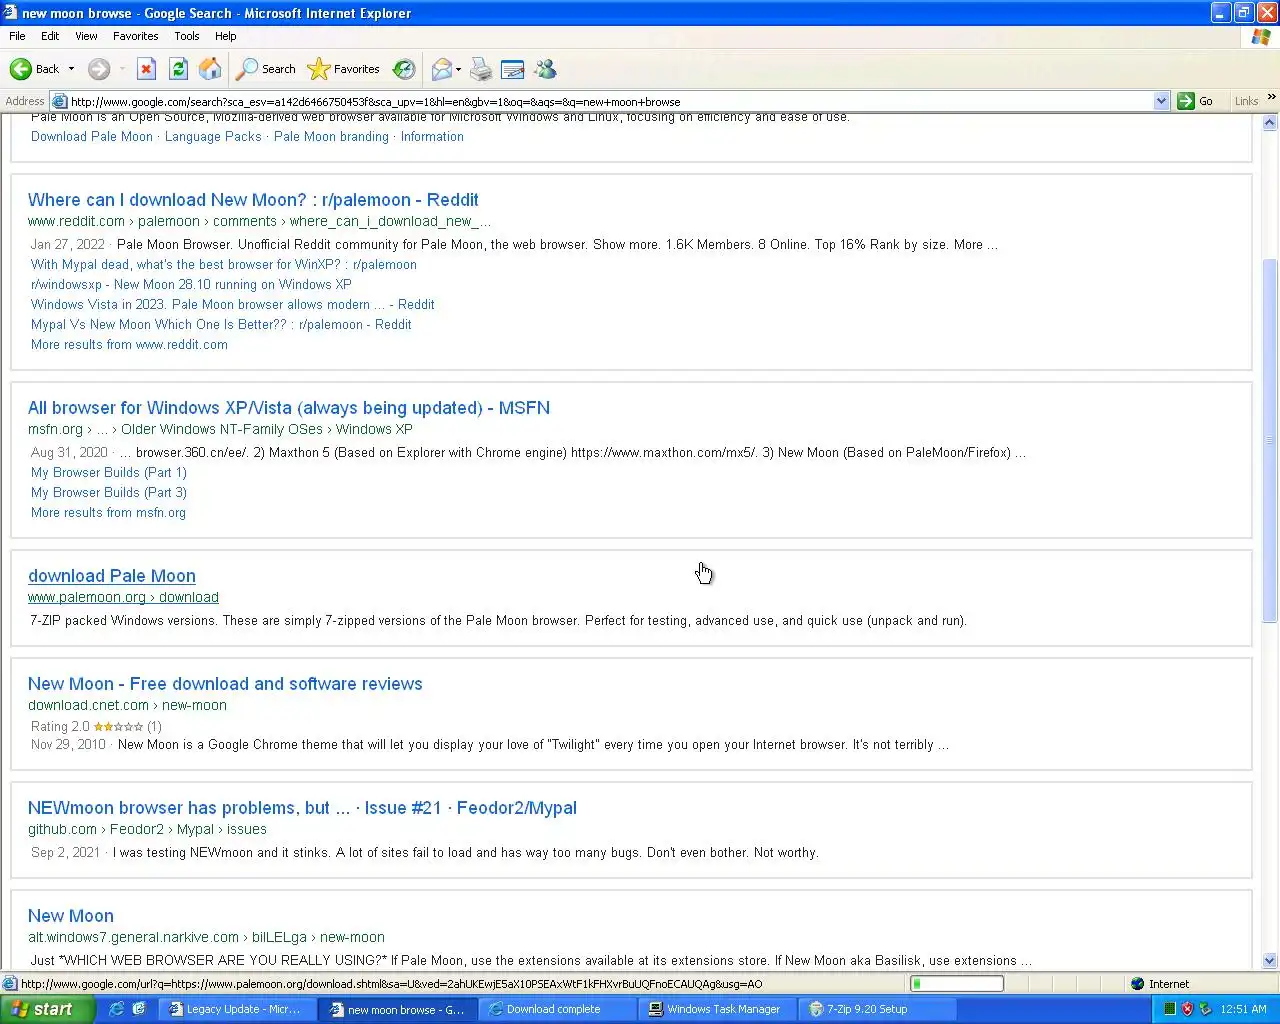Viewport: 1280px width, 1024px height.
Task: Click the page loading progress bar
Action: click(957, 984)
